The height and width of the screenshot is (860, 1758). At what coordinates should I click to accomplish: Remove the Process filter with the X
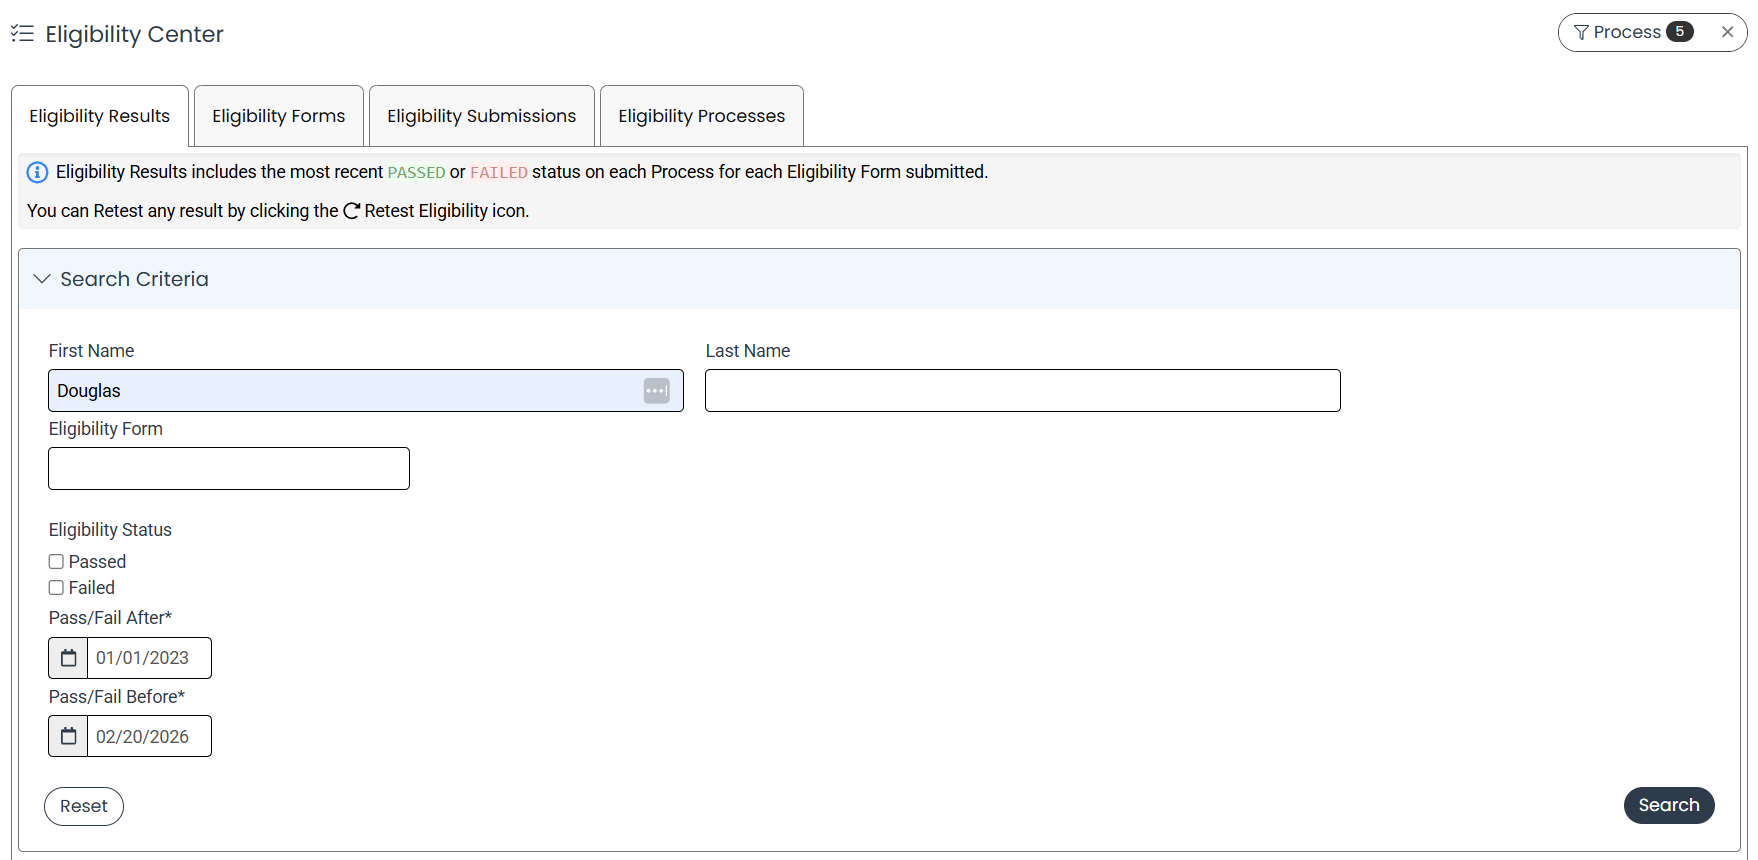point(1727,32)
